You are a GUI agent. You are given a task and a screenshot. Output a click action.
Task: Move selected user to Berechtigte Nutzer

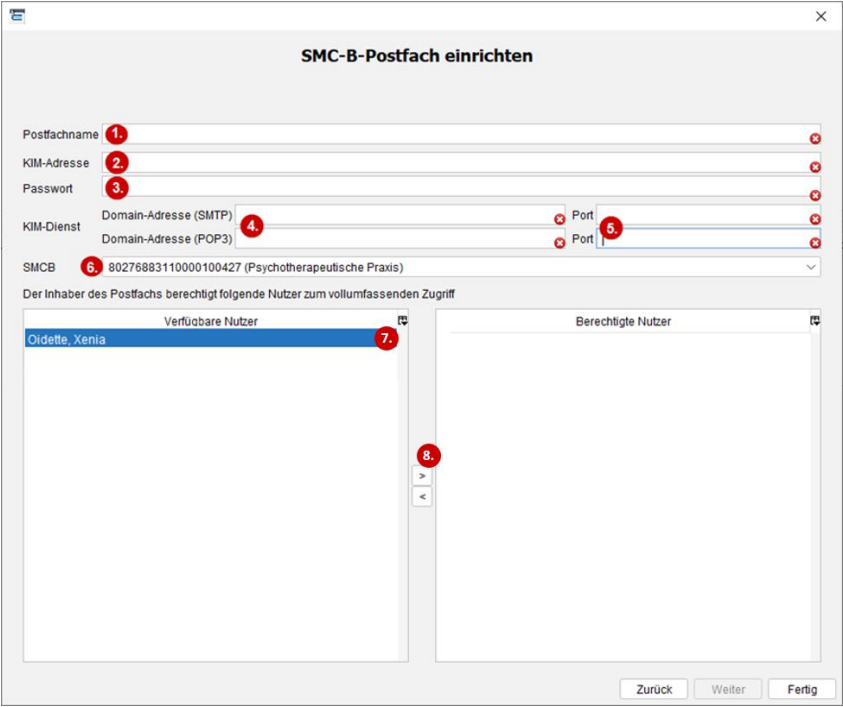(422, 476)
